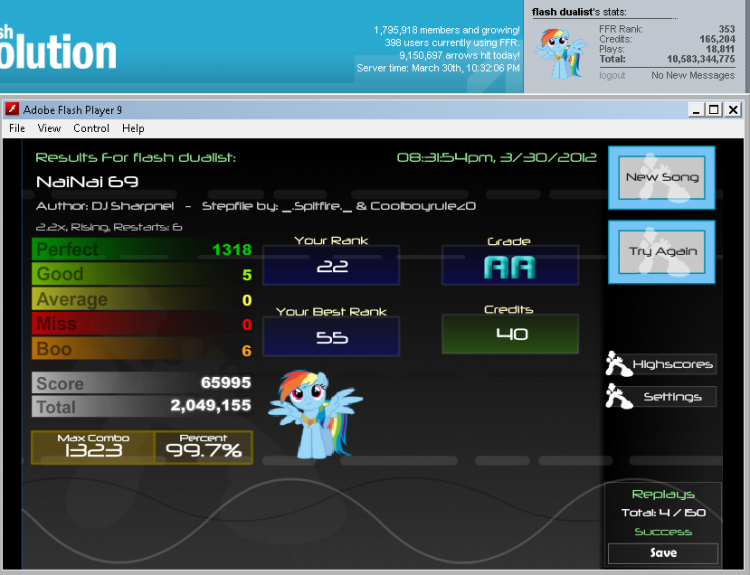
Task: Click the song title NaiNai 69
Action: point(87,182)
